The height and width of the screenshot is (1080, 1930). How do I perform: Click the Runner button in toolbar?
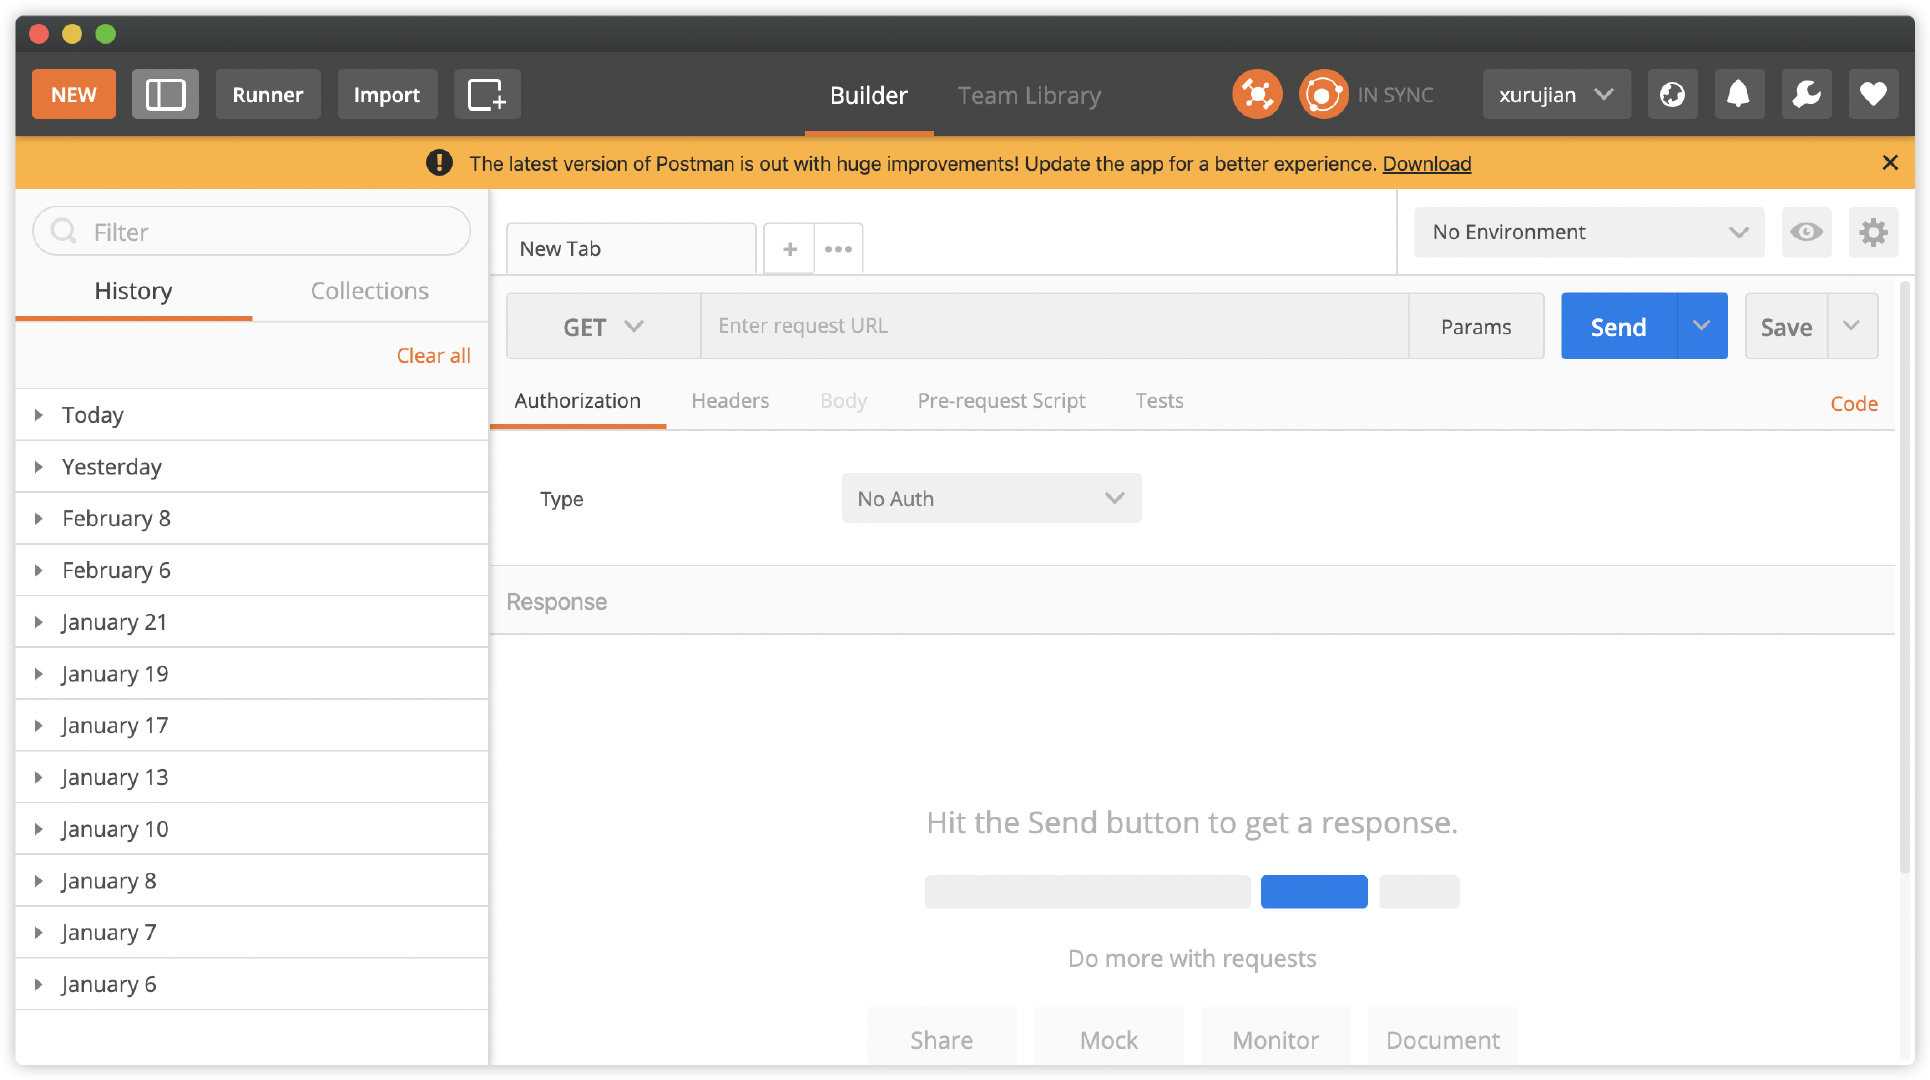coord(268,93)
